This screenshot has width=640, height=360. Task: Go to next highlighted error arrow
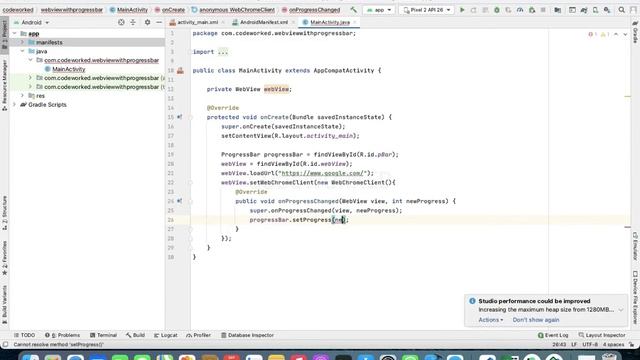pos(625,34)
